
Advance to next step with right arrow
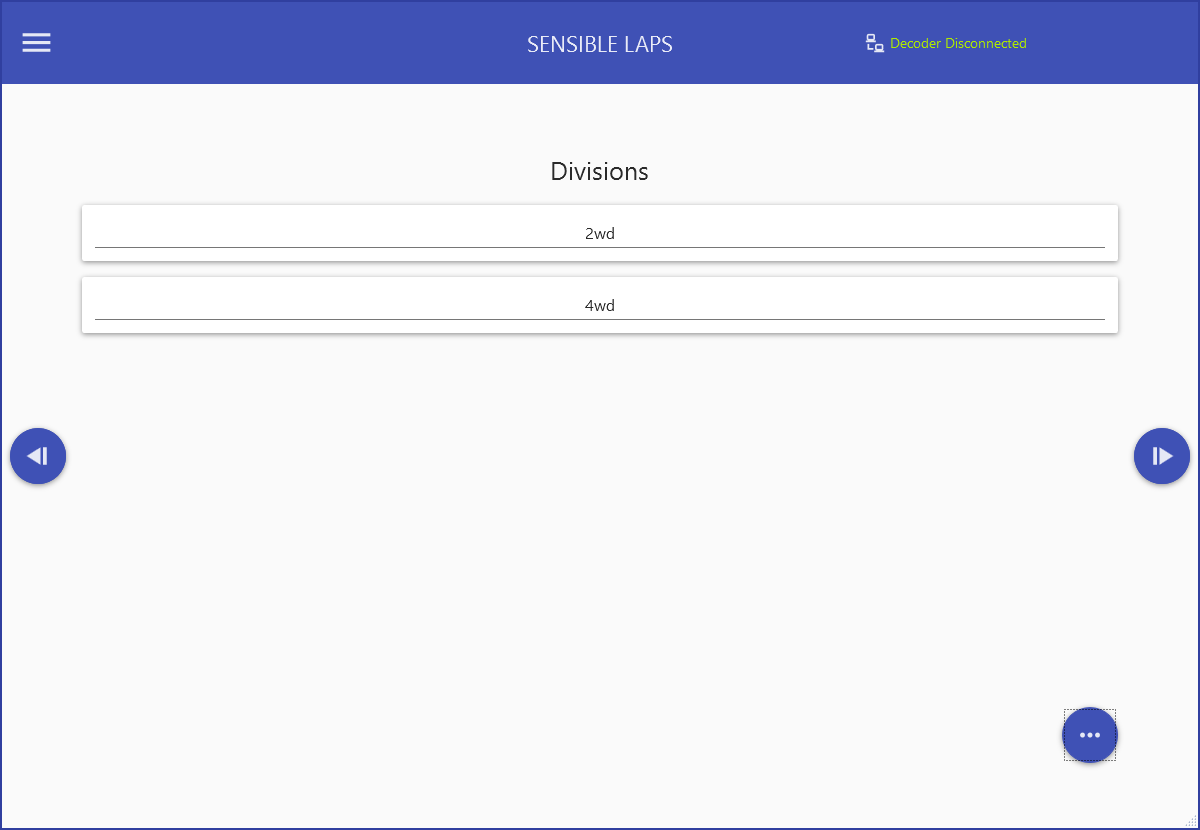pyautogui.click(x=1161, y=456)
